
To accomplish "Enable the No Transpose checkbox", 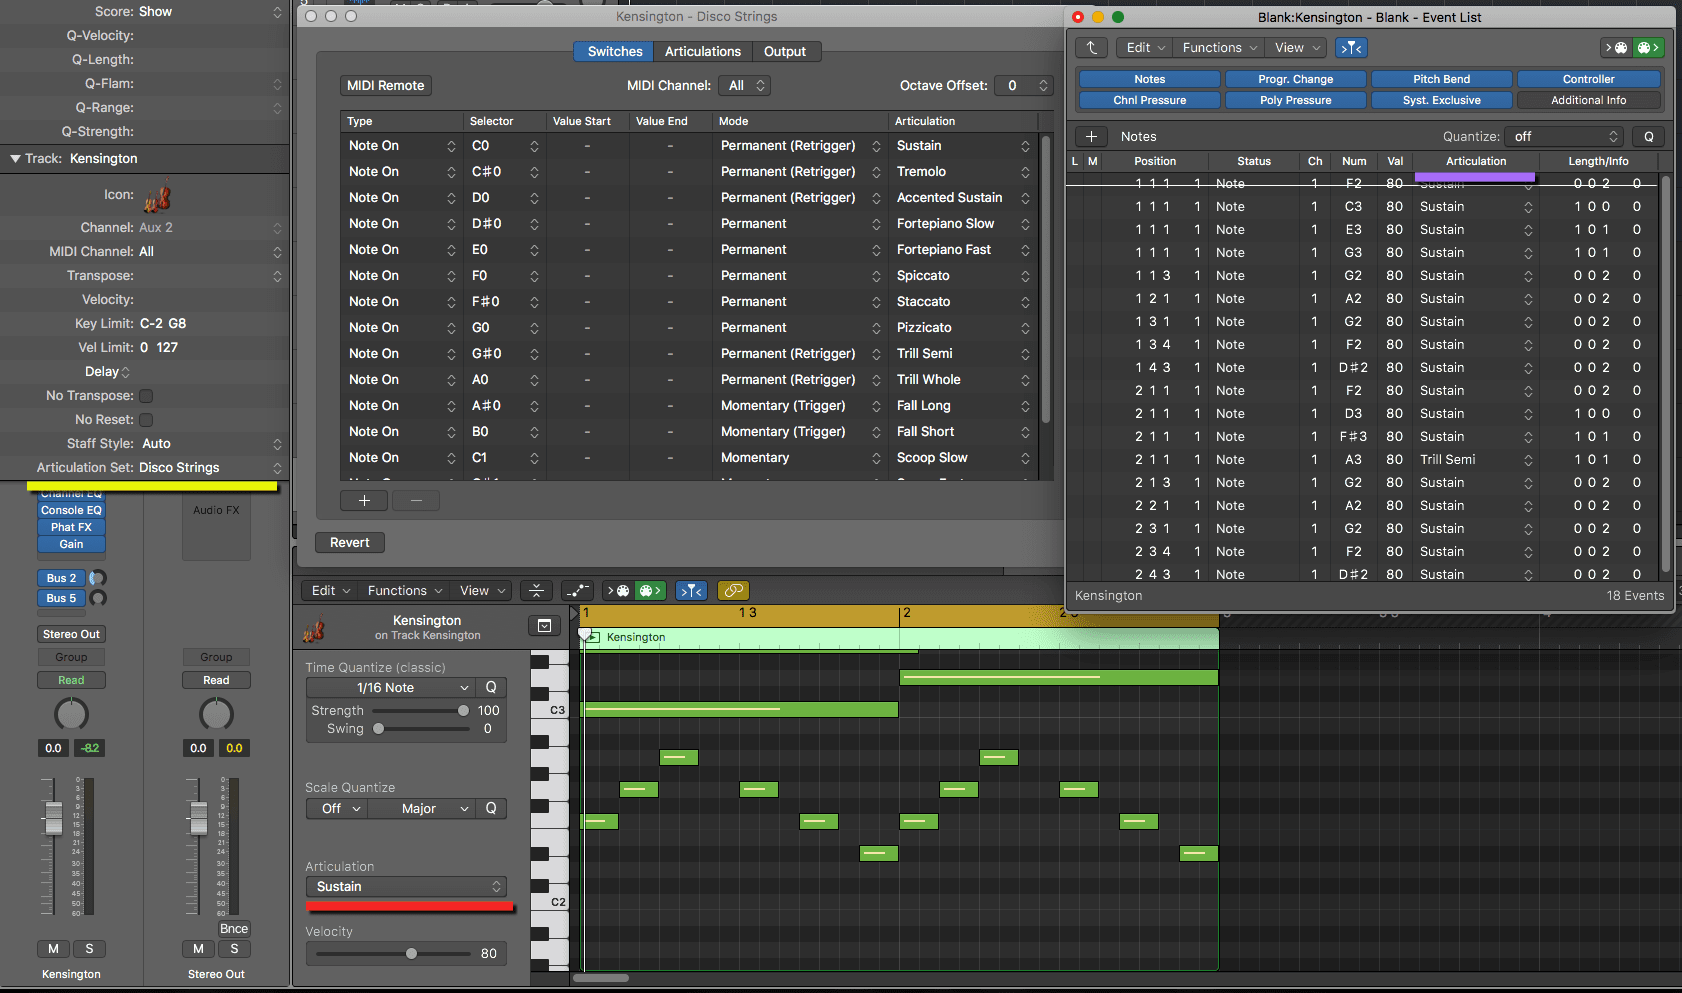I will tap(146, 396).
